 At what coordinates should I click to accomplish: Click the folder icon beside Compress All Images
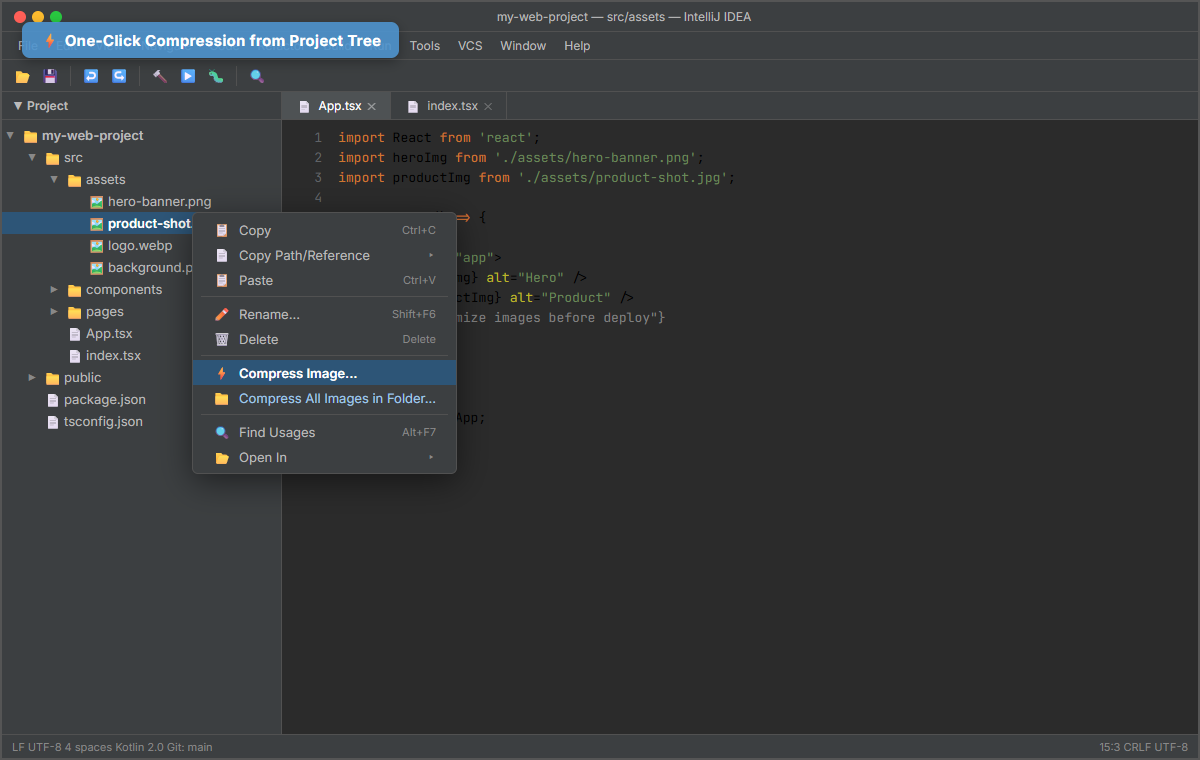point(221,398)
